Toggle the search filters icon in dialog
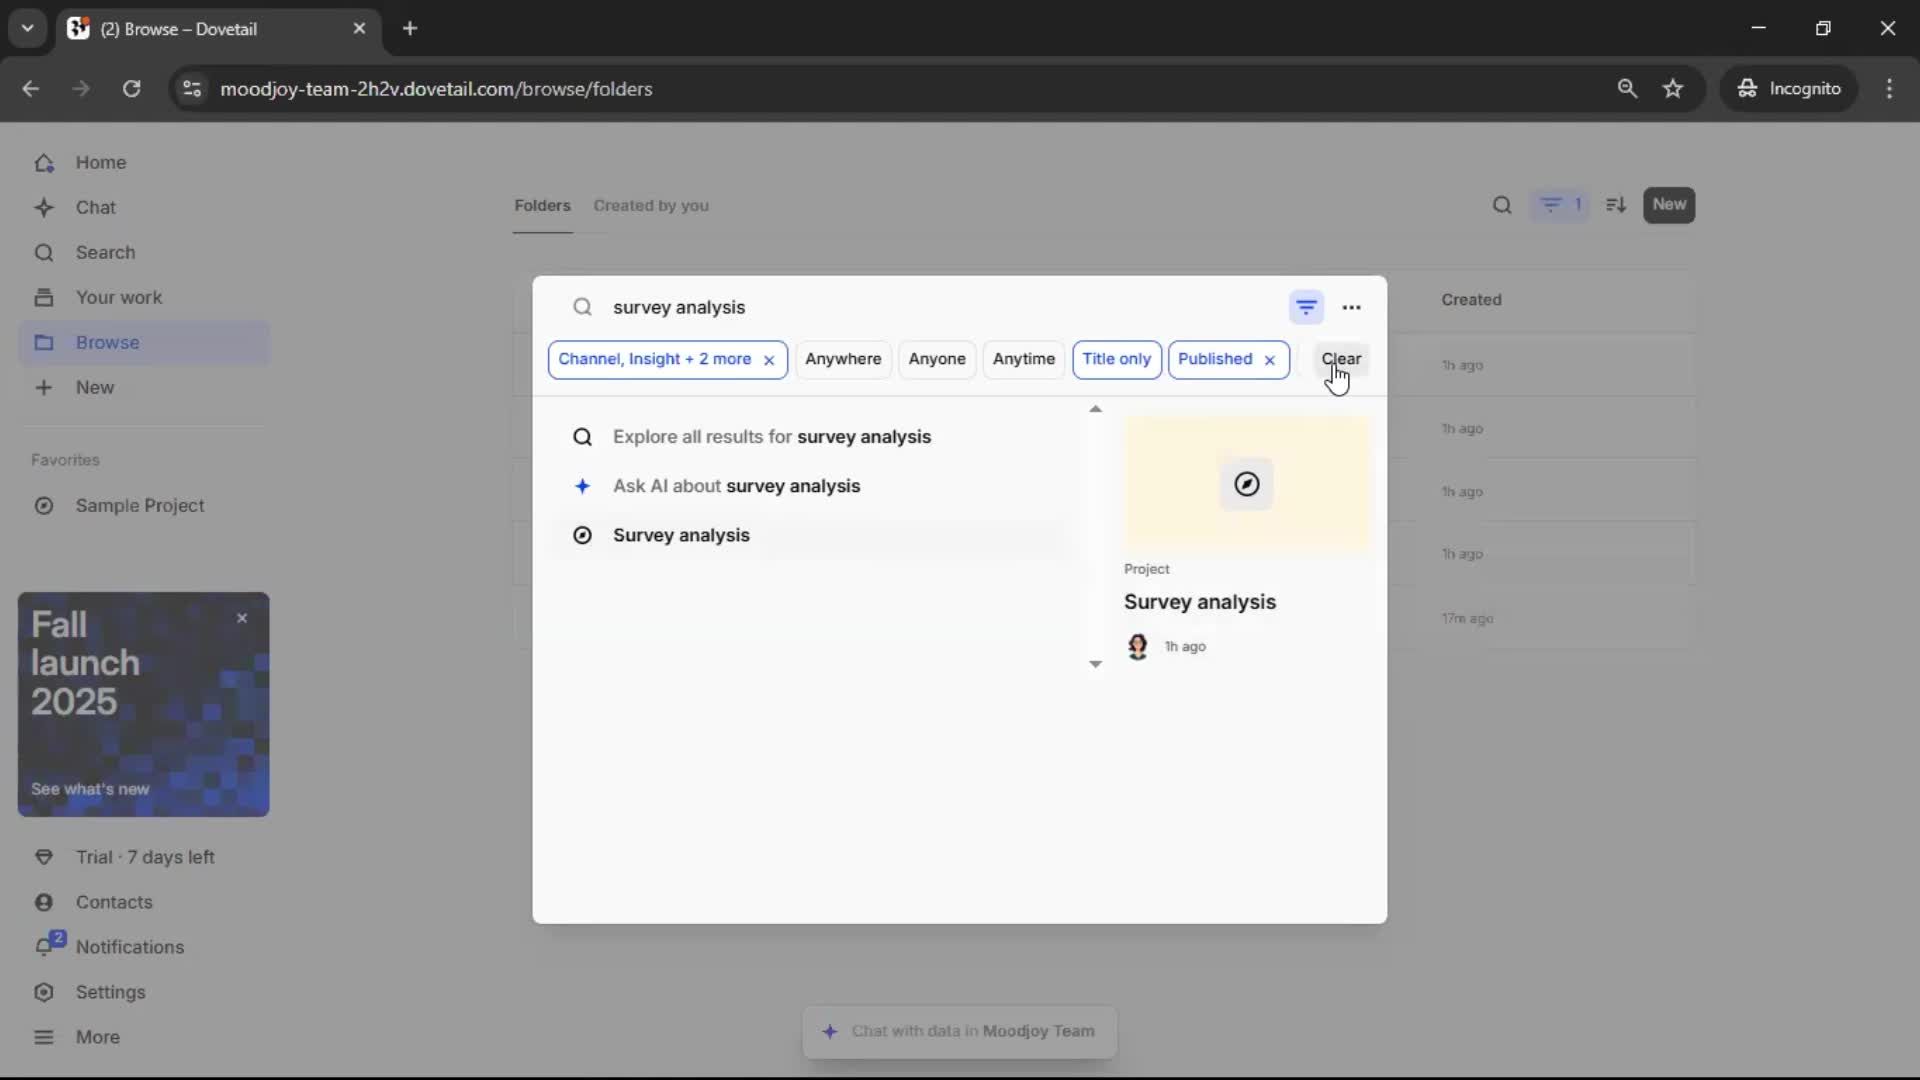This screenshot has height=1080, width=1920. pos(1306,307)
